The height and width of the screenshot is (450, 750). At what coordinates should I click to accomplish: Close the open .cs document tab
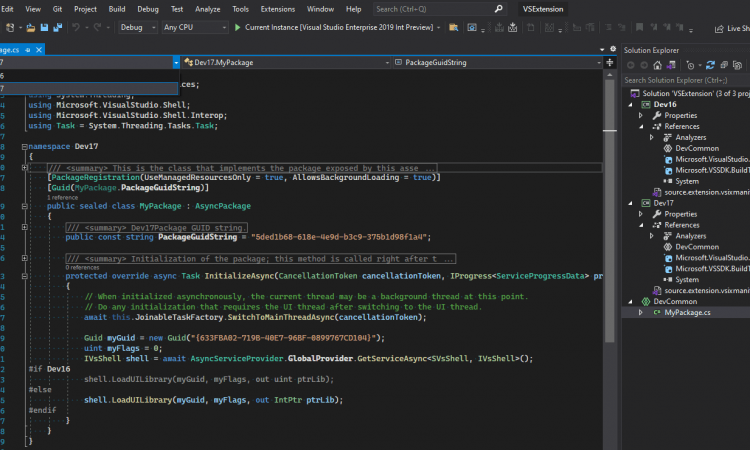pyautogui.click(x=39, y=50)
